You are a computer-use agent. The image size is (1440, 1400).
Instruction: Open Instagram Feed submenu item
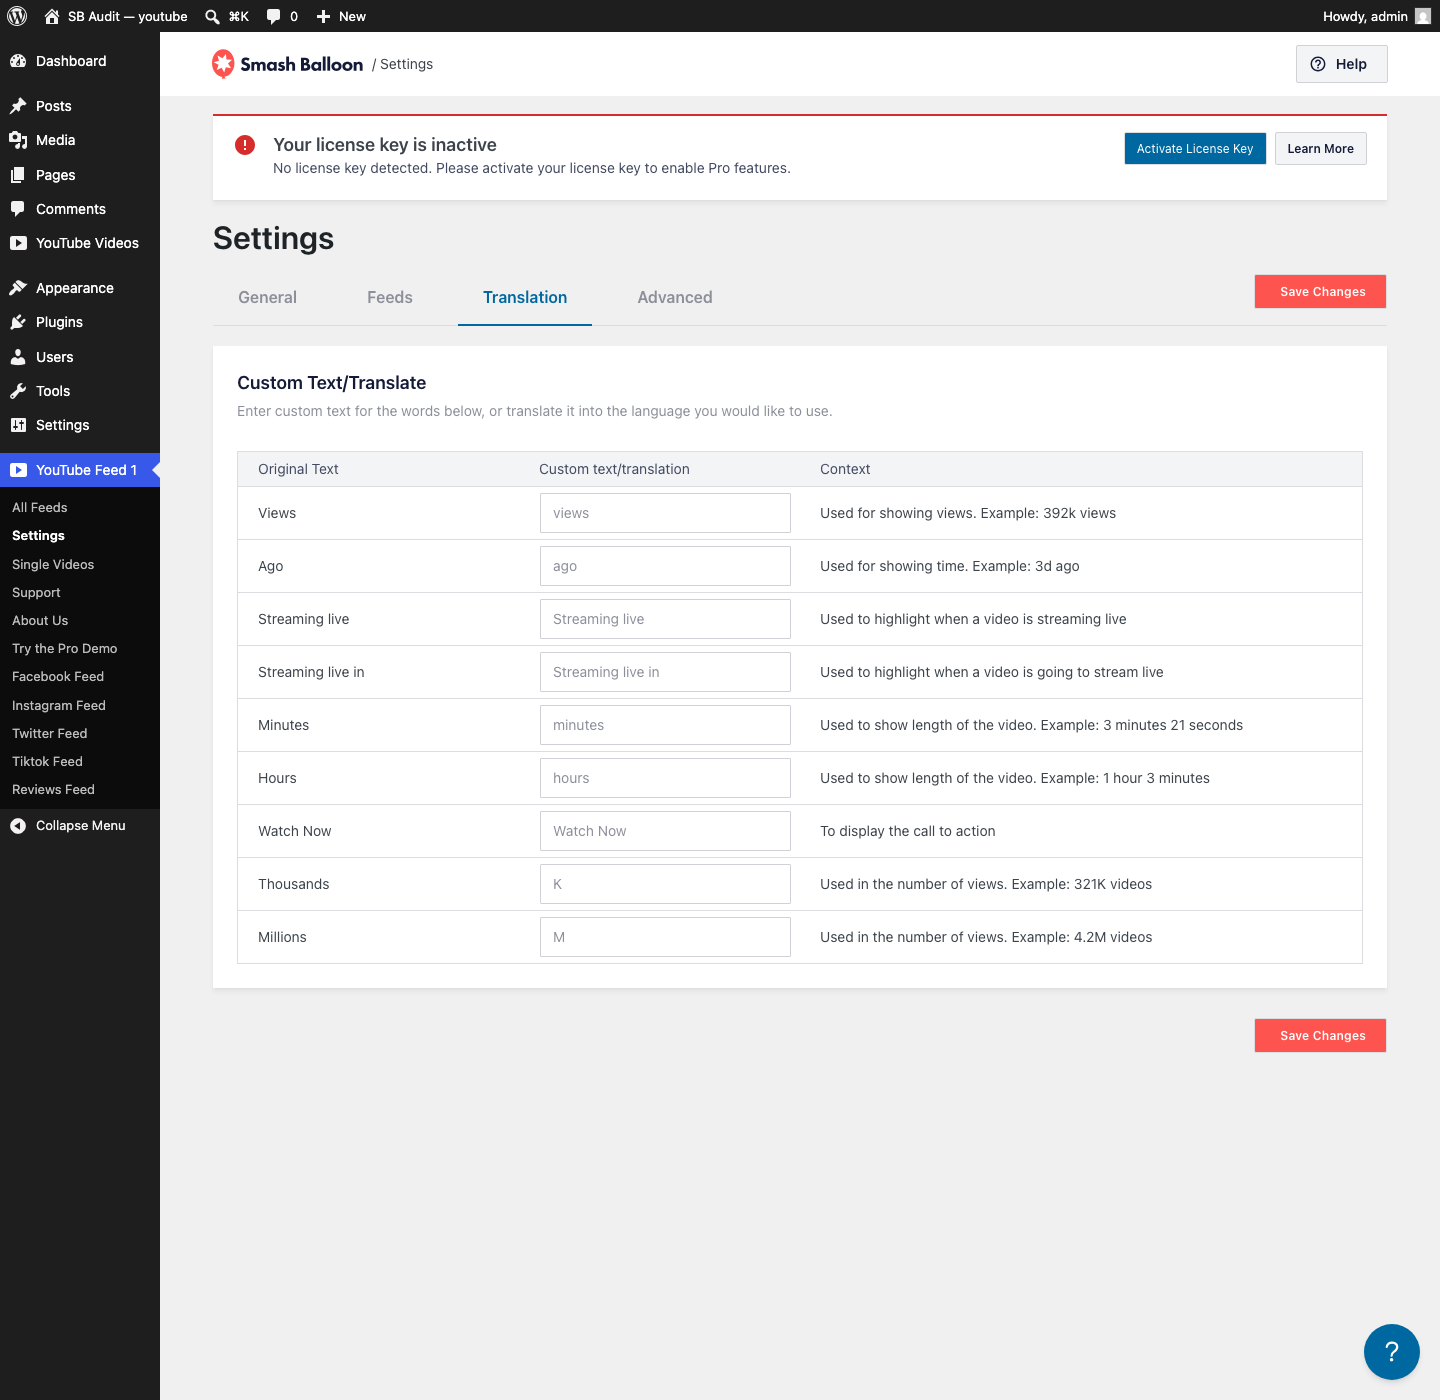(x=59, y=706)
